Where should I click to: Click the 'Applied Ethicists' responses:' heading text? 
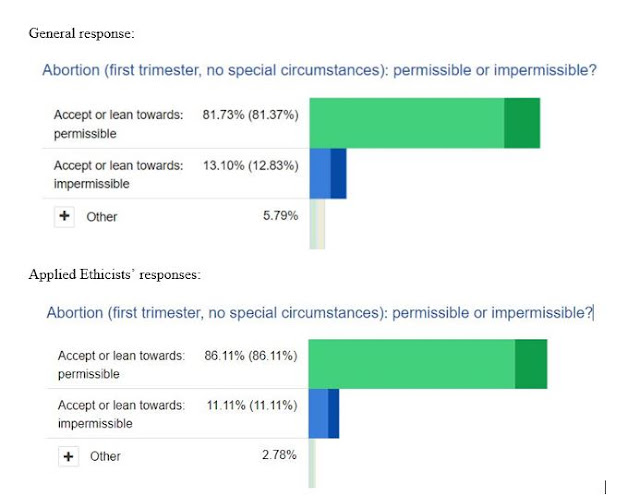(x=114, y=274)
